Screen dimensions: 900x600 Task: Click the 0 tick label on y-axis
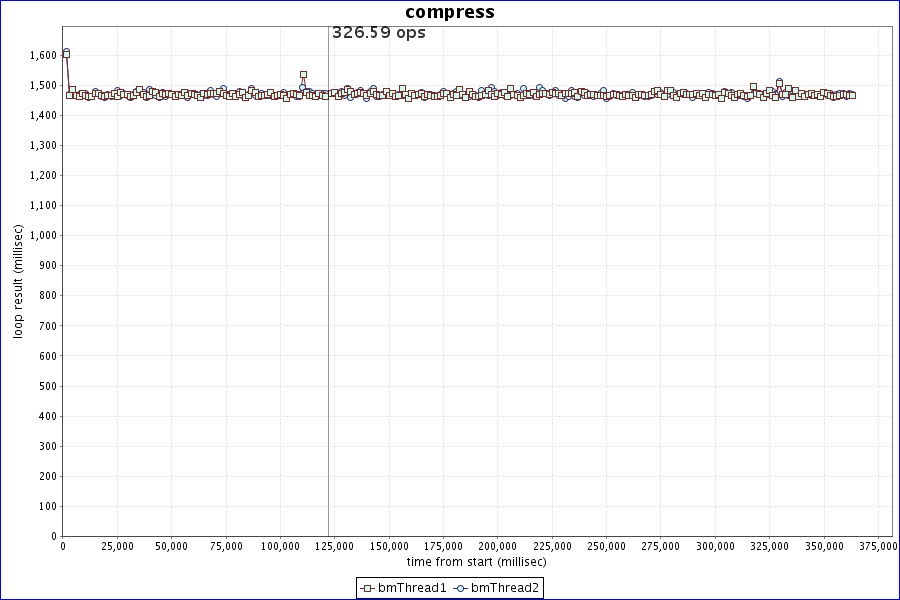tap(54, 536)
